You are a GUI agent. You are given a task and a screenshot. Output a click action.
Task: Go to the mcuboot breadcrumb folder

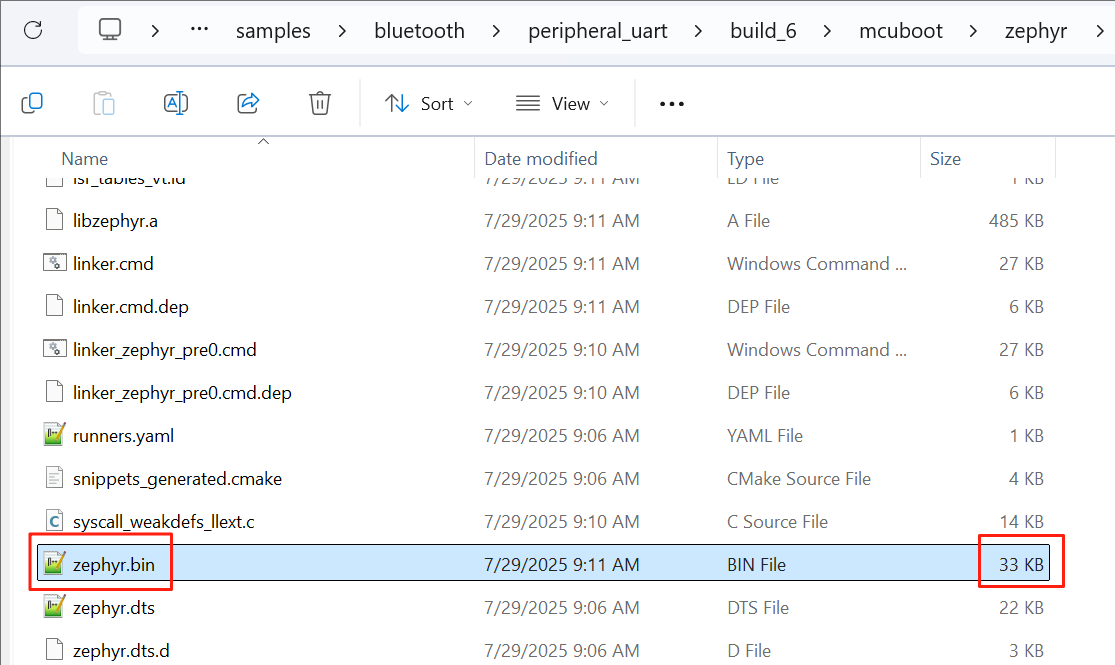coord(900,31)
